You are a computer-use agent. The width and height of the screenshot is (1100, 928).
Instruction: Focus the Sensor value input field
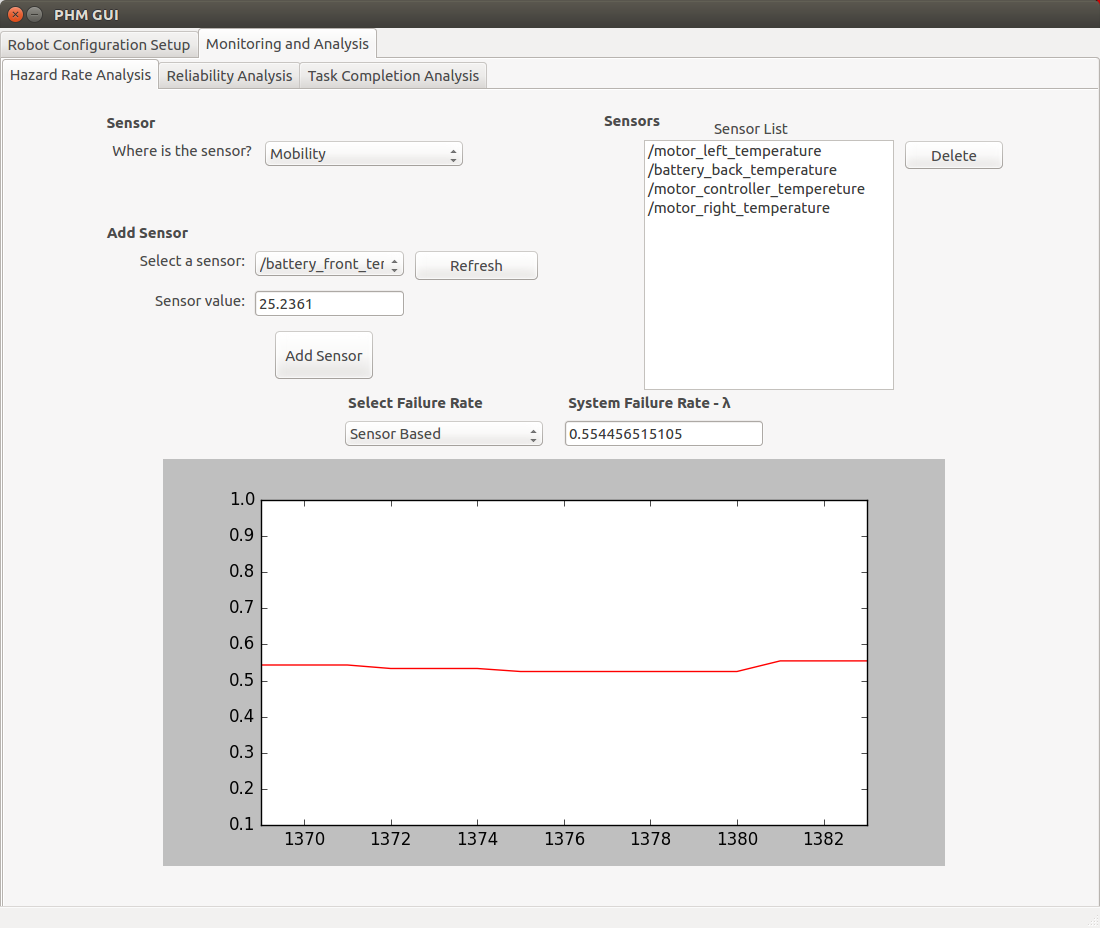point(329,304)
